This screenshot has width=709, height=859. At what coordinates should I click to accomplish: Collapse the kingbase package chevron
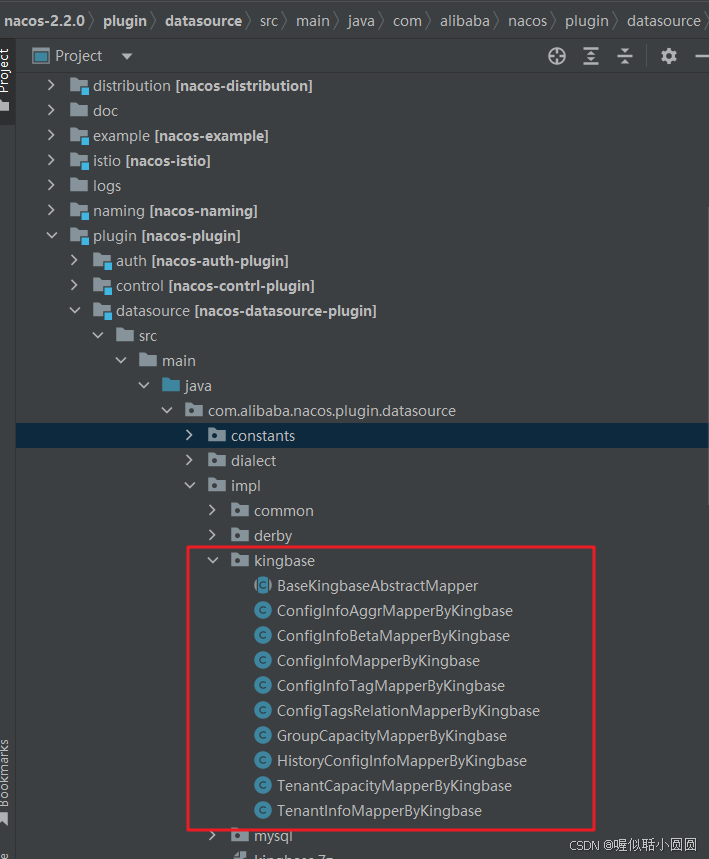[x=213, y=560]
